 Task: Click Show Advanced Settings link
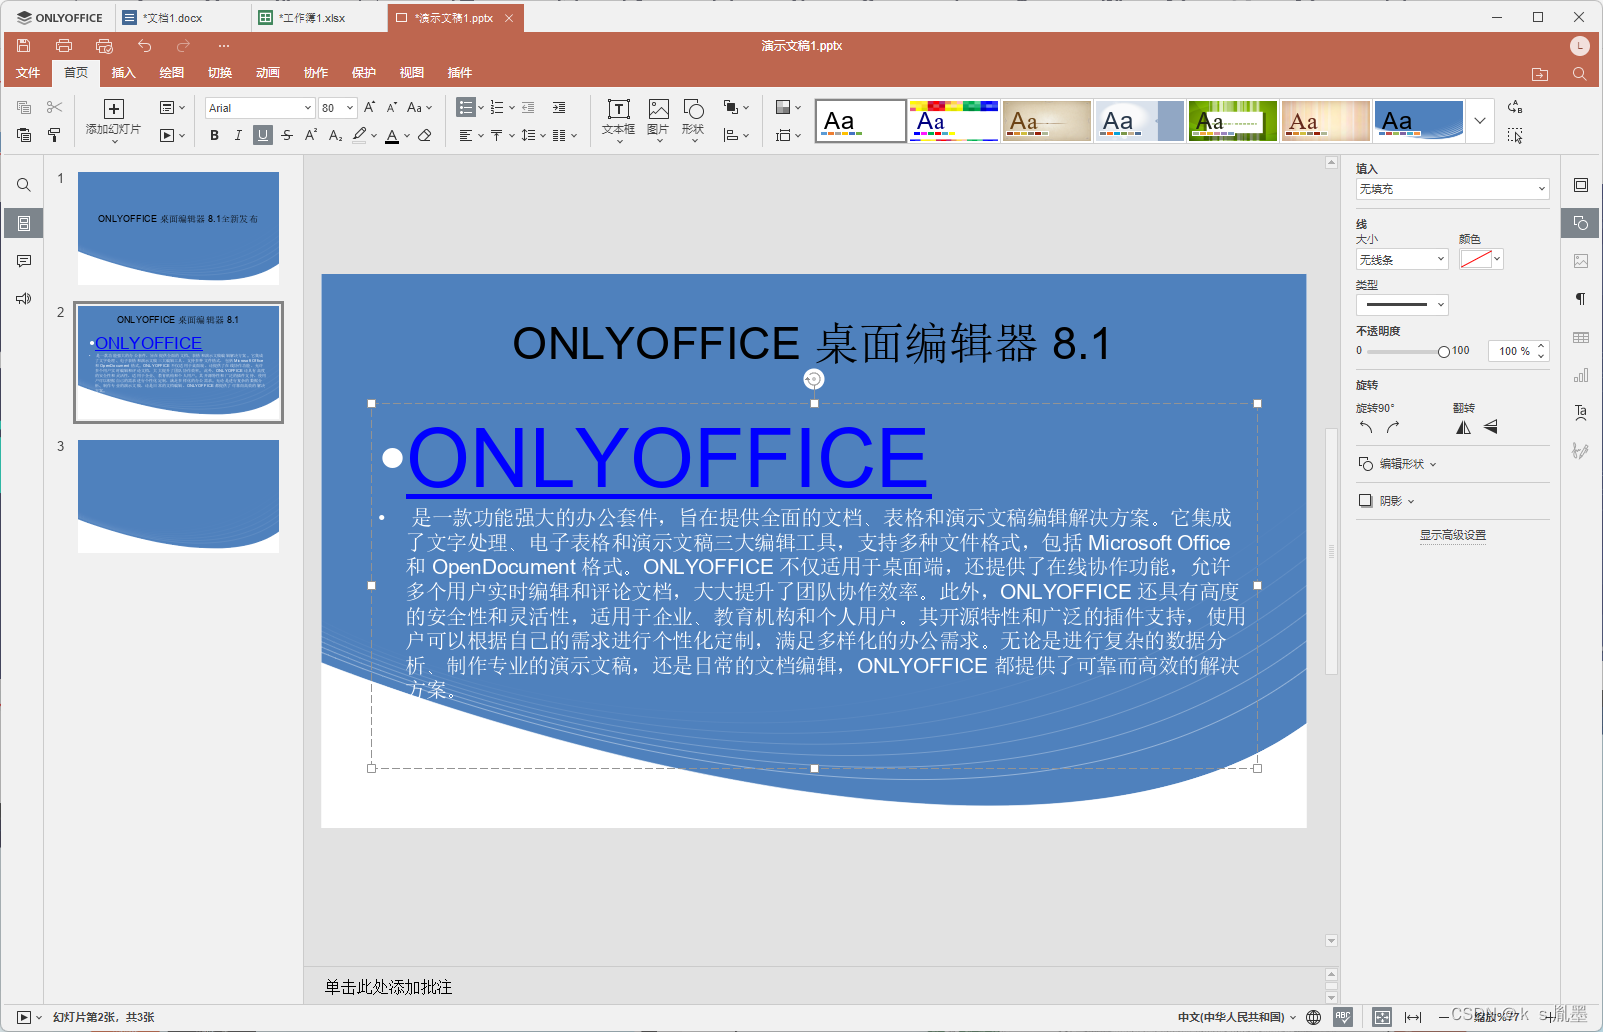[x=1452, y=535]
